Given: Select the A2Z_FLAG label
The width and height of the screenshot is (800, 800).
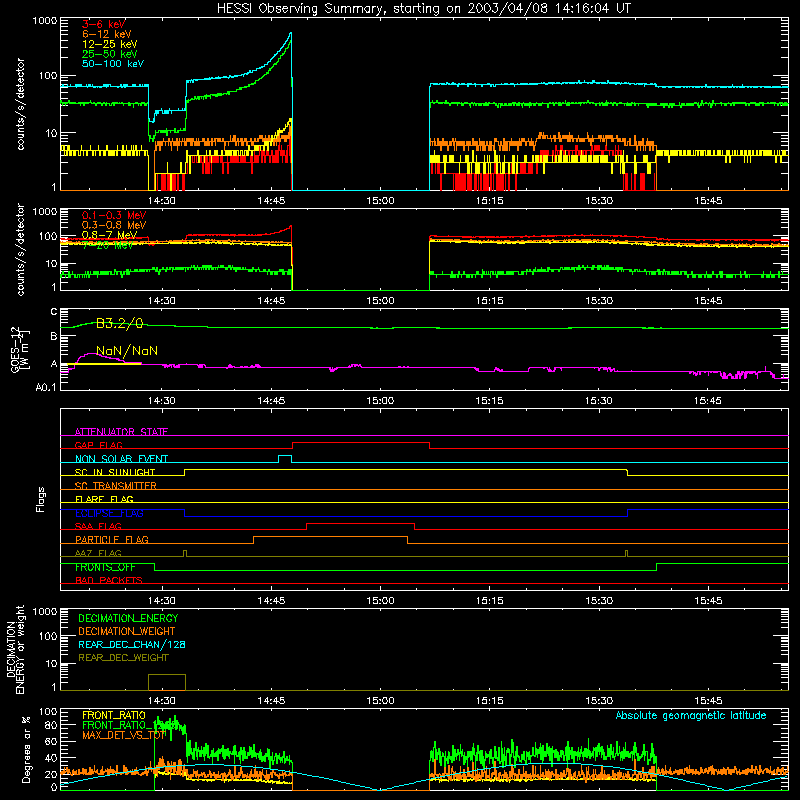Looking at the screenshot, I should [98, 553].
